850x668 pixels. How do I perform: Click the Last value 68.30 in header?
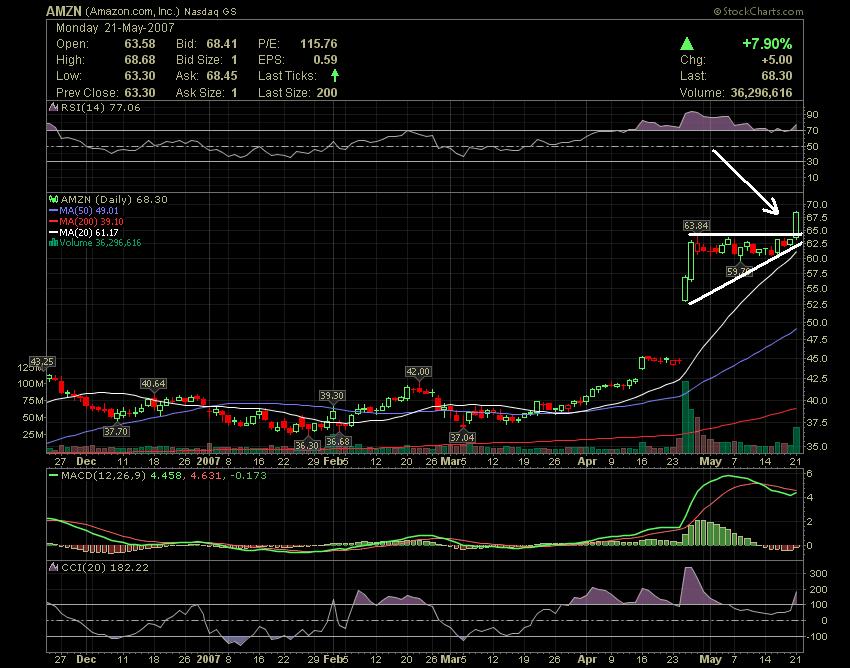(777, 75)
